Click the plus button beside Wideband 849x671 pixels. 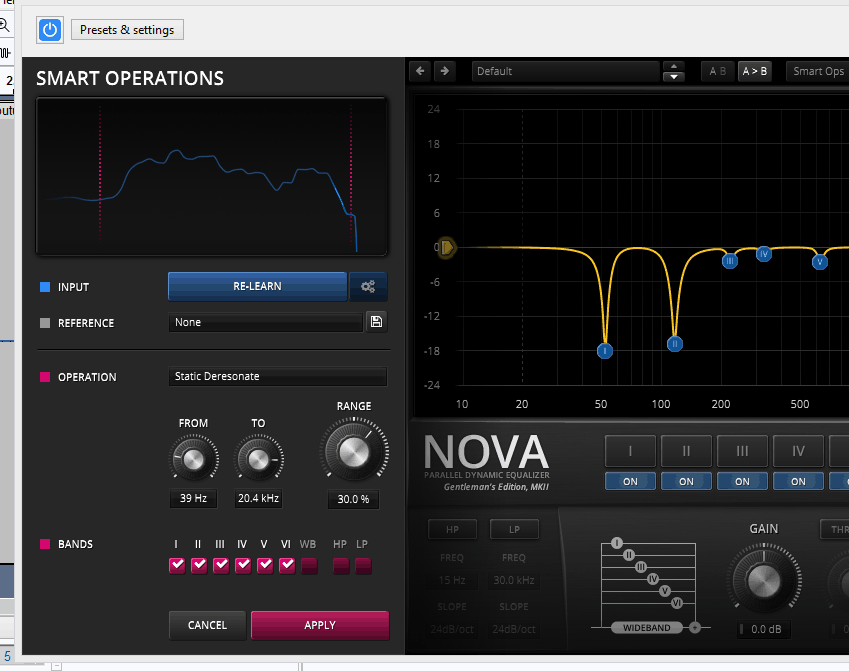[695, 628]
